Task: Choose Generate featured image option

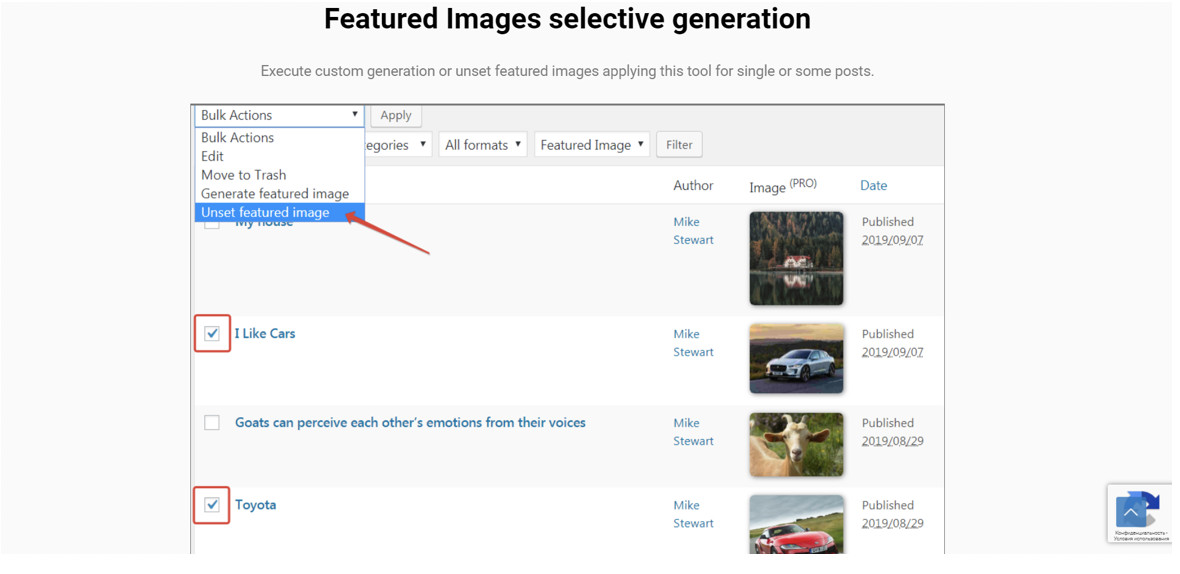Action: pyautogui.click(x=275, y=193)
